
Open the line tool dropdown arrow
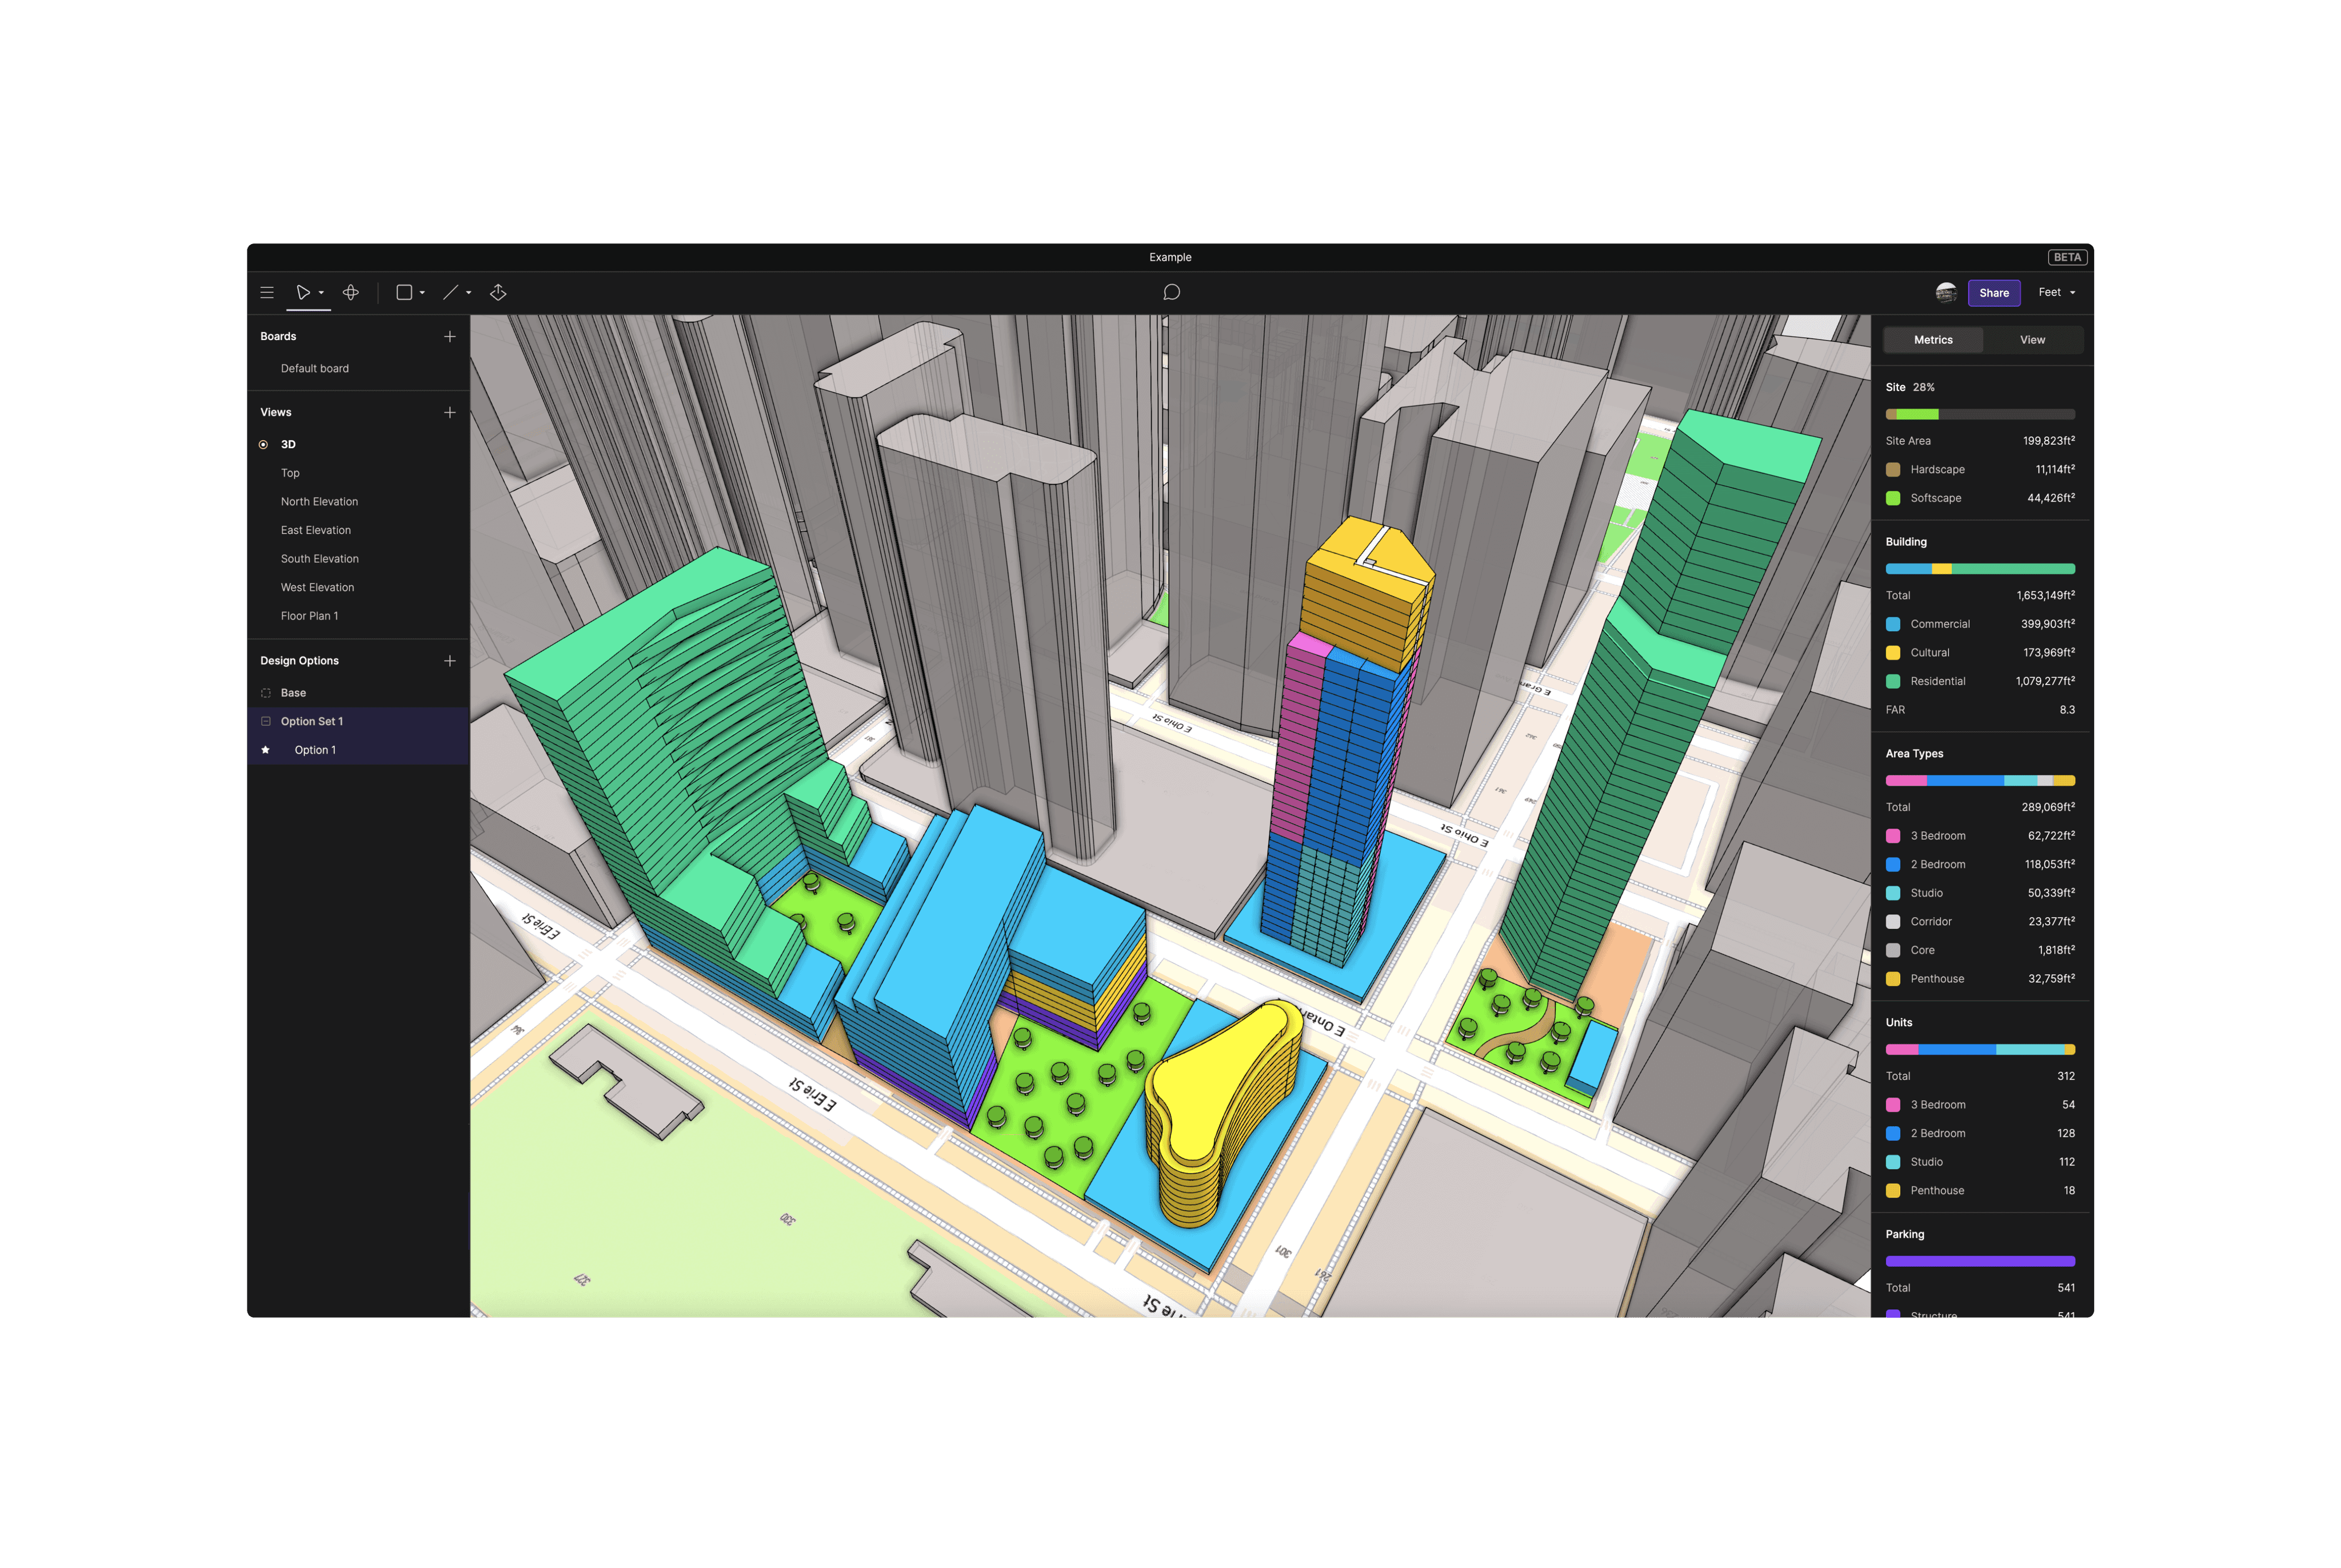pyautogui.click(x=468, y=292)
